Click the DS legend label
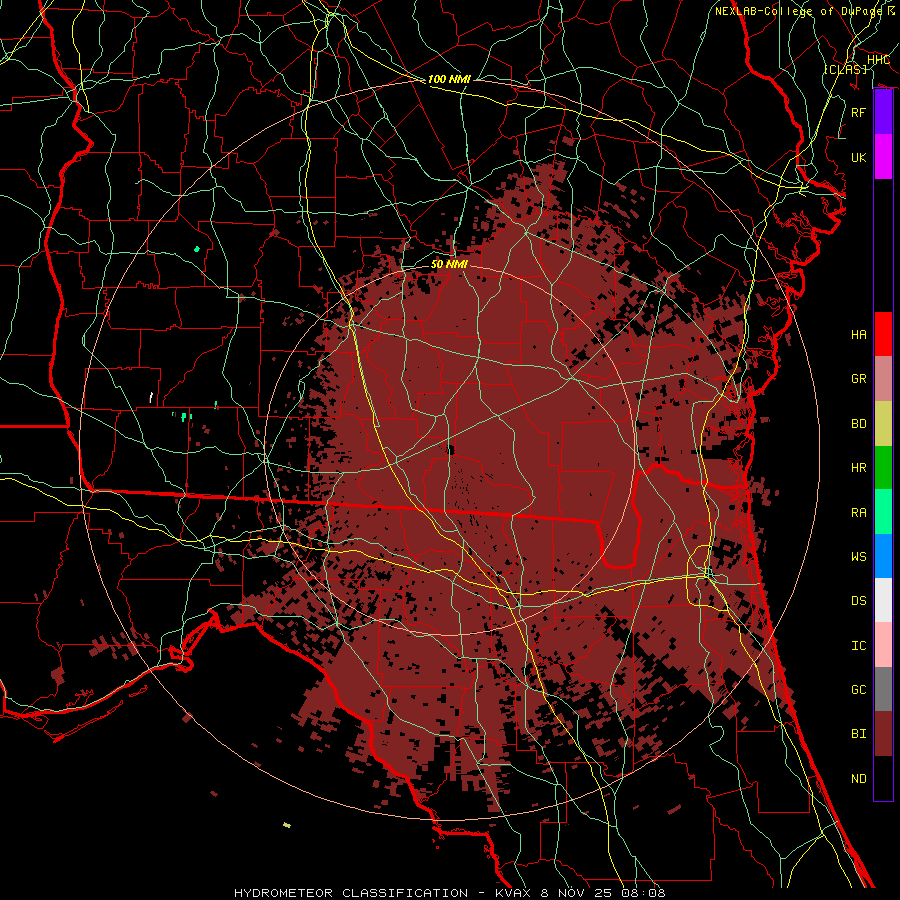The width and height of the screenshot is (900, 900). click(859, 601)
